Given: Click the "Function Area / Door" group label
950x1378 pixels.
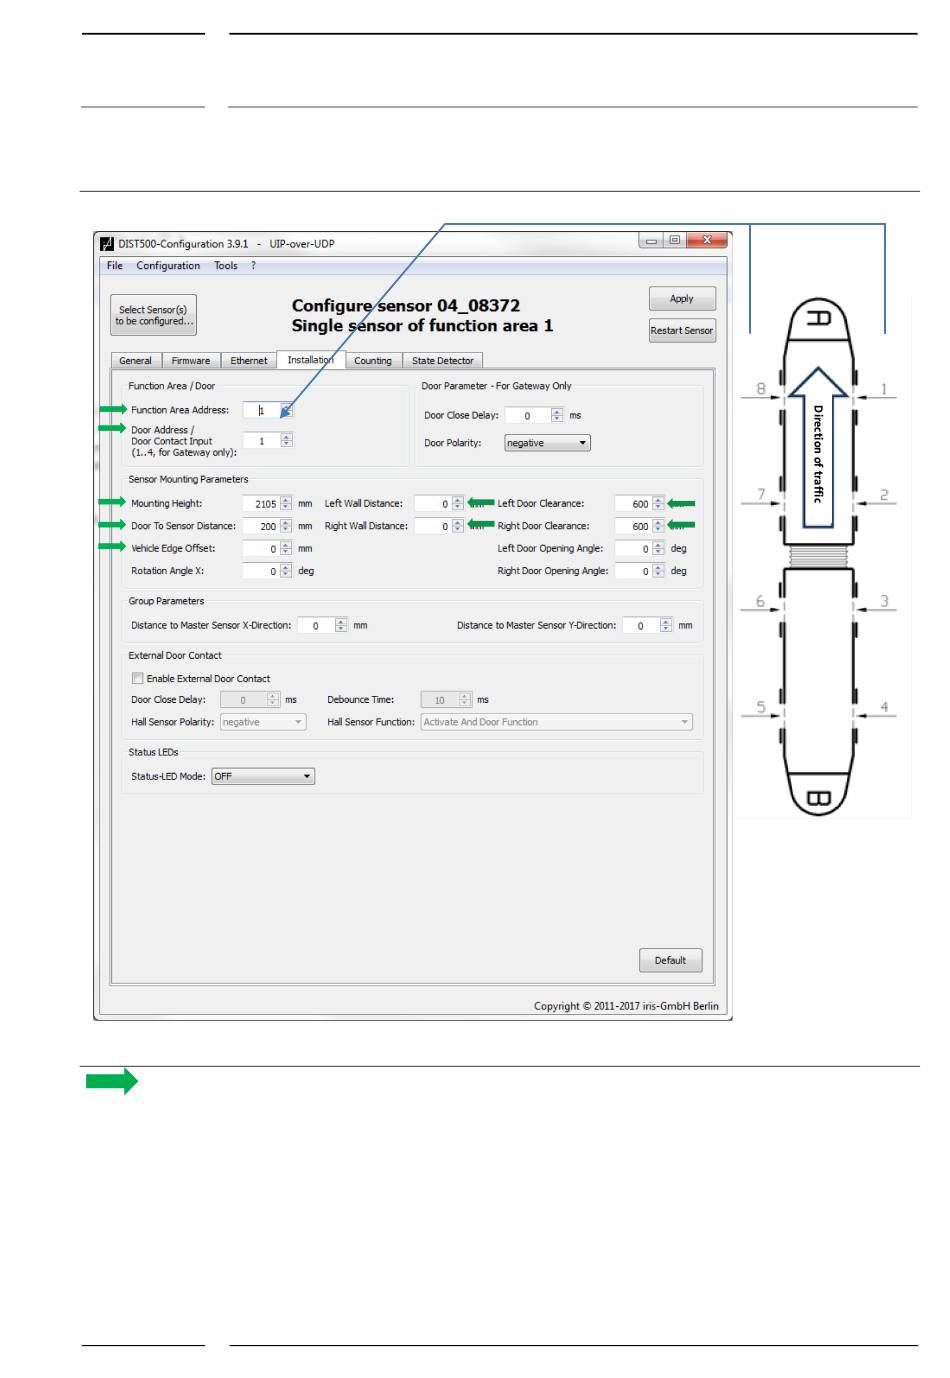Looking at the screenshot, I should pyautogui.click(x=171, y=386).
